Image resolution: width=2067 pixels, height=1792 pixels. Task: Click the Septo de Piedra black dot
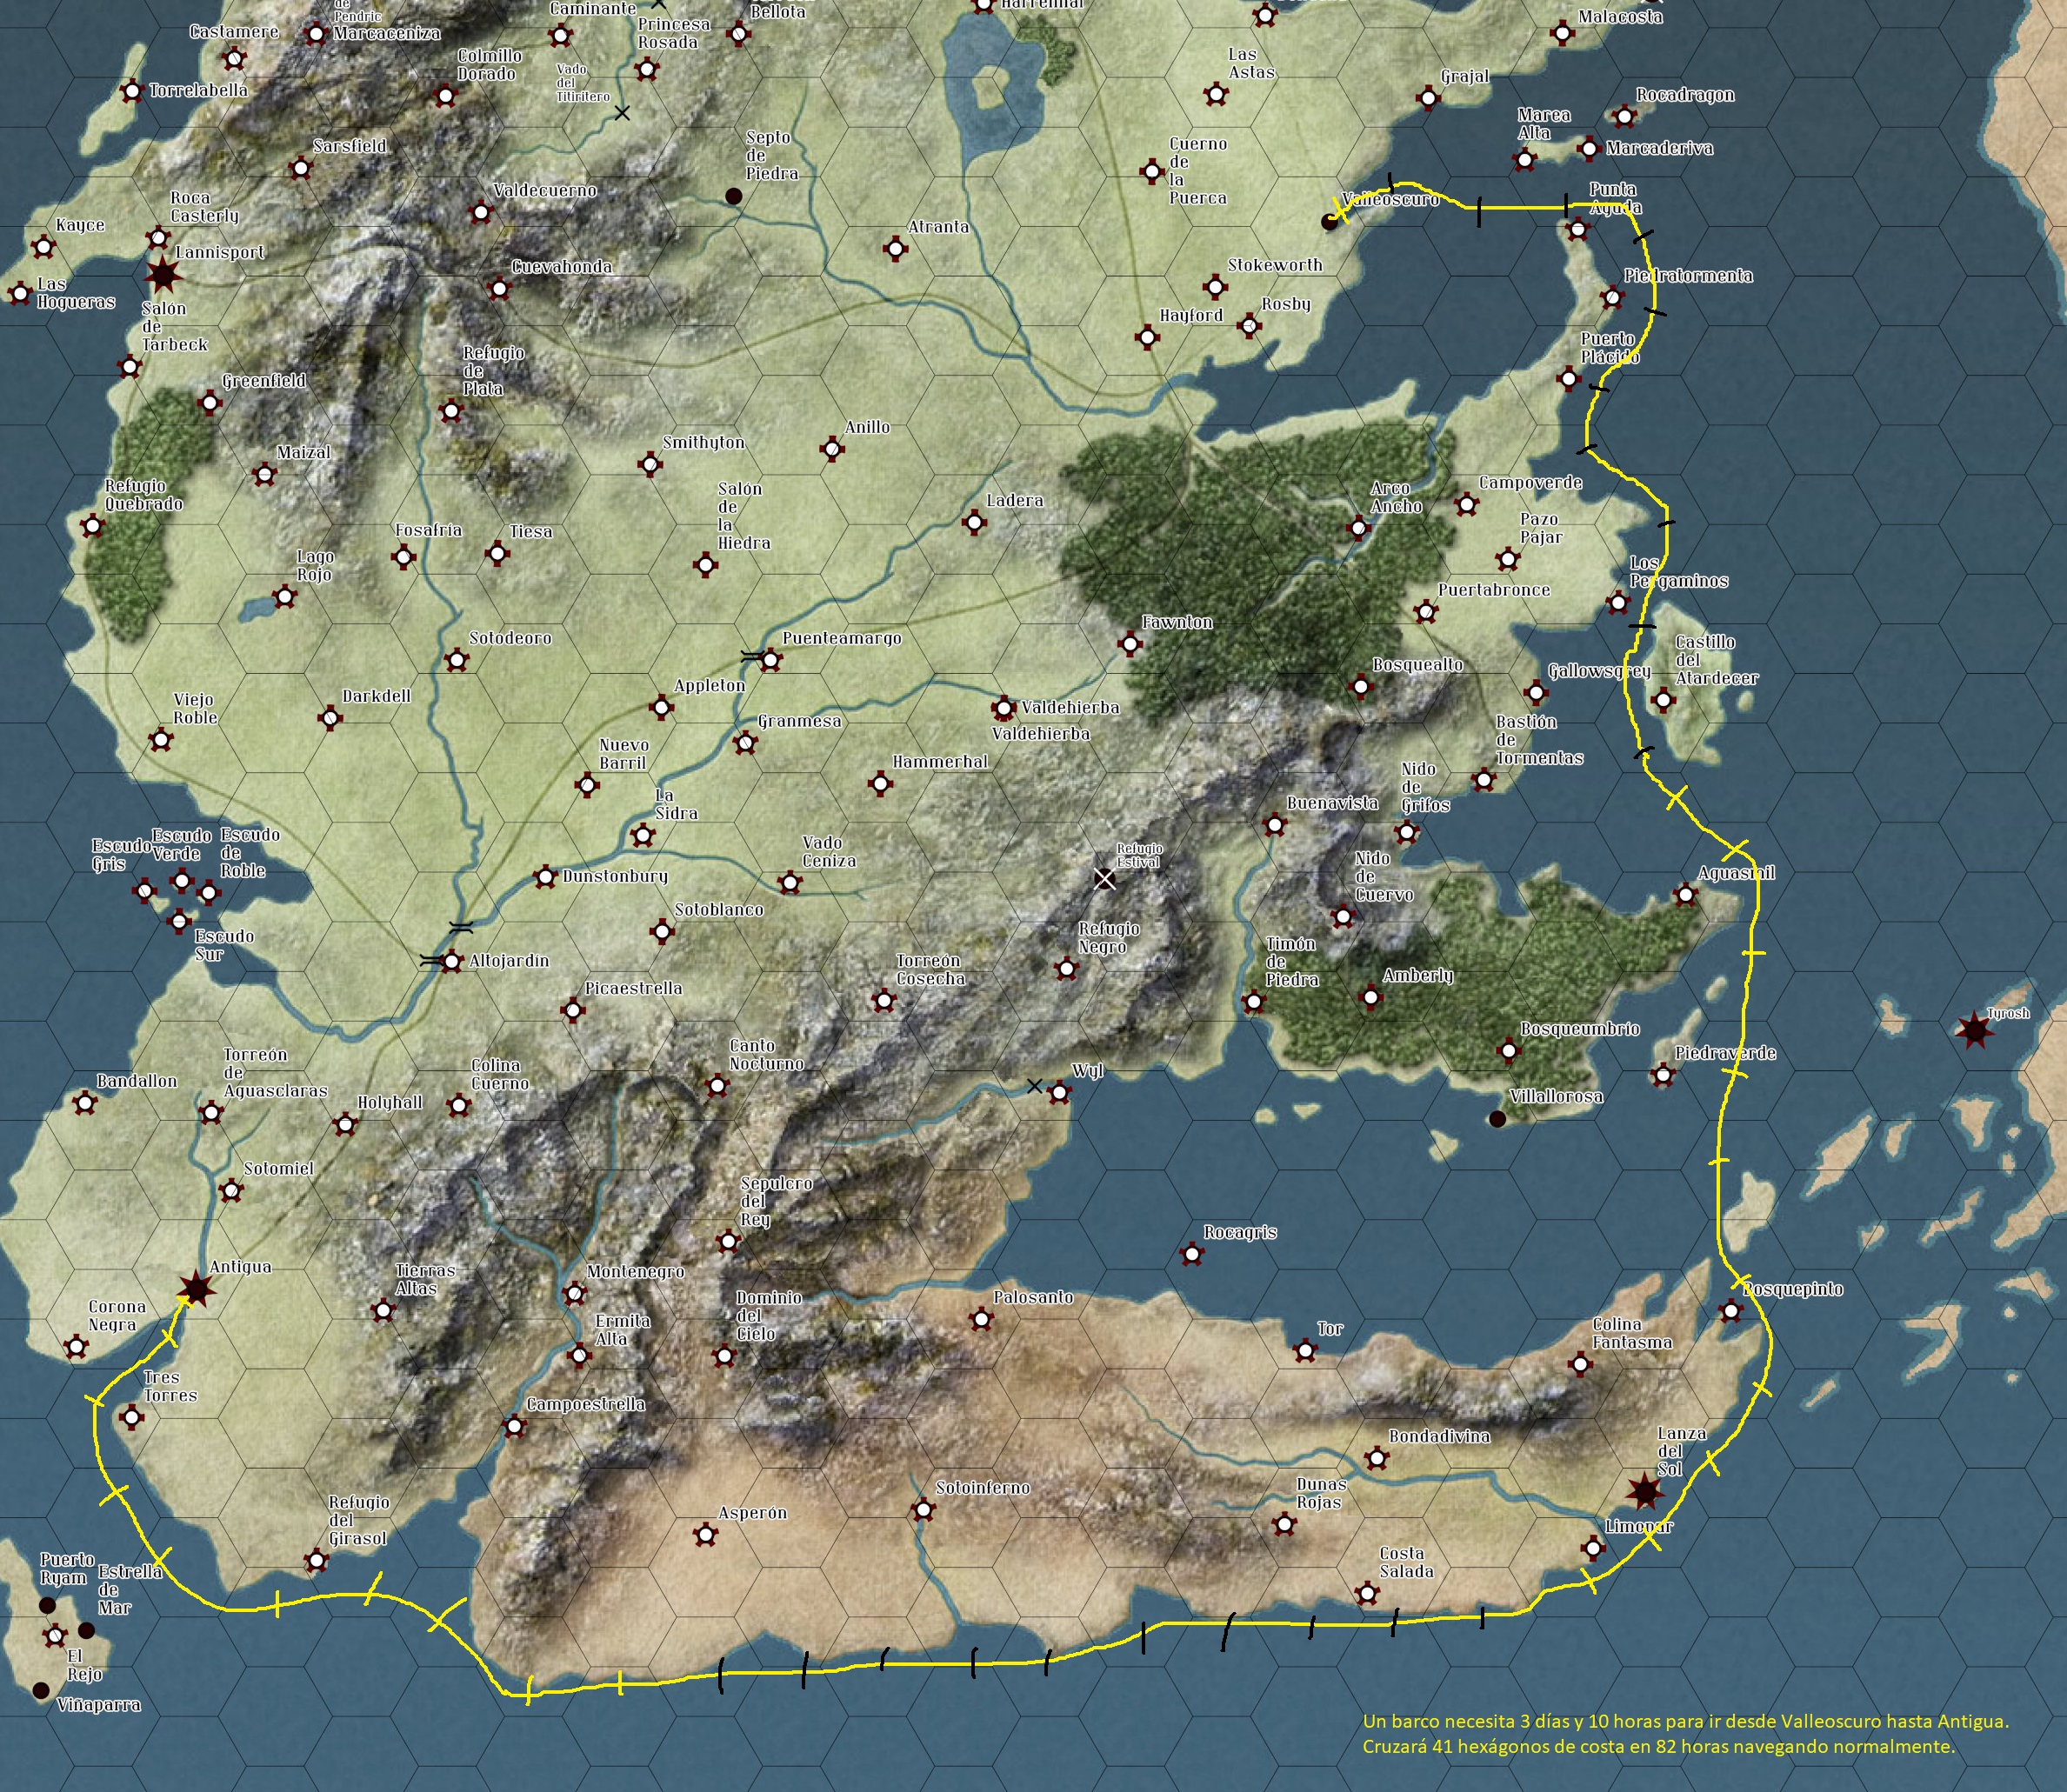733,196
